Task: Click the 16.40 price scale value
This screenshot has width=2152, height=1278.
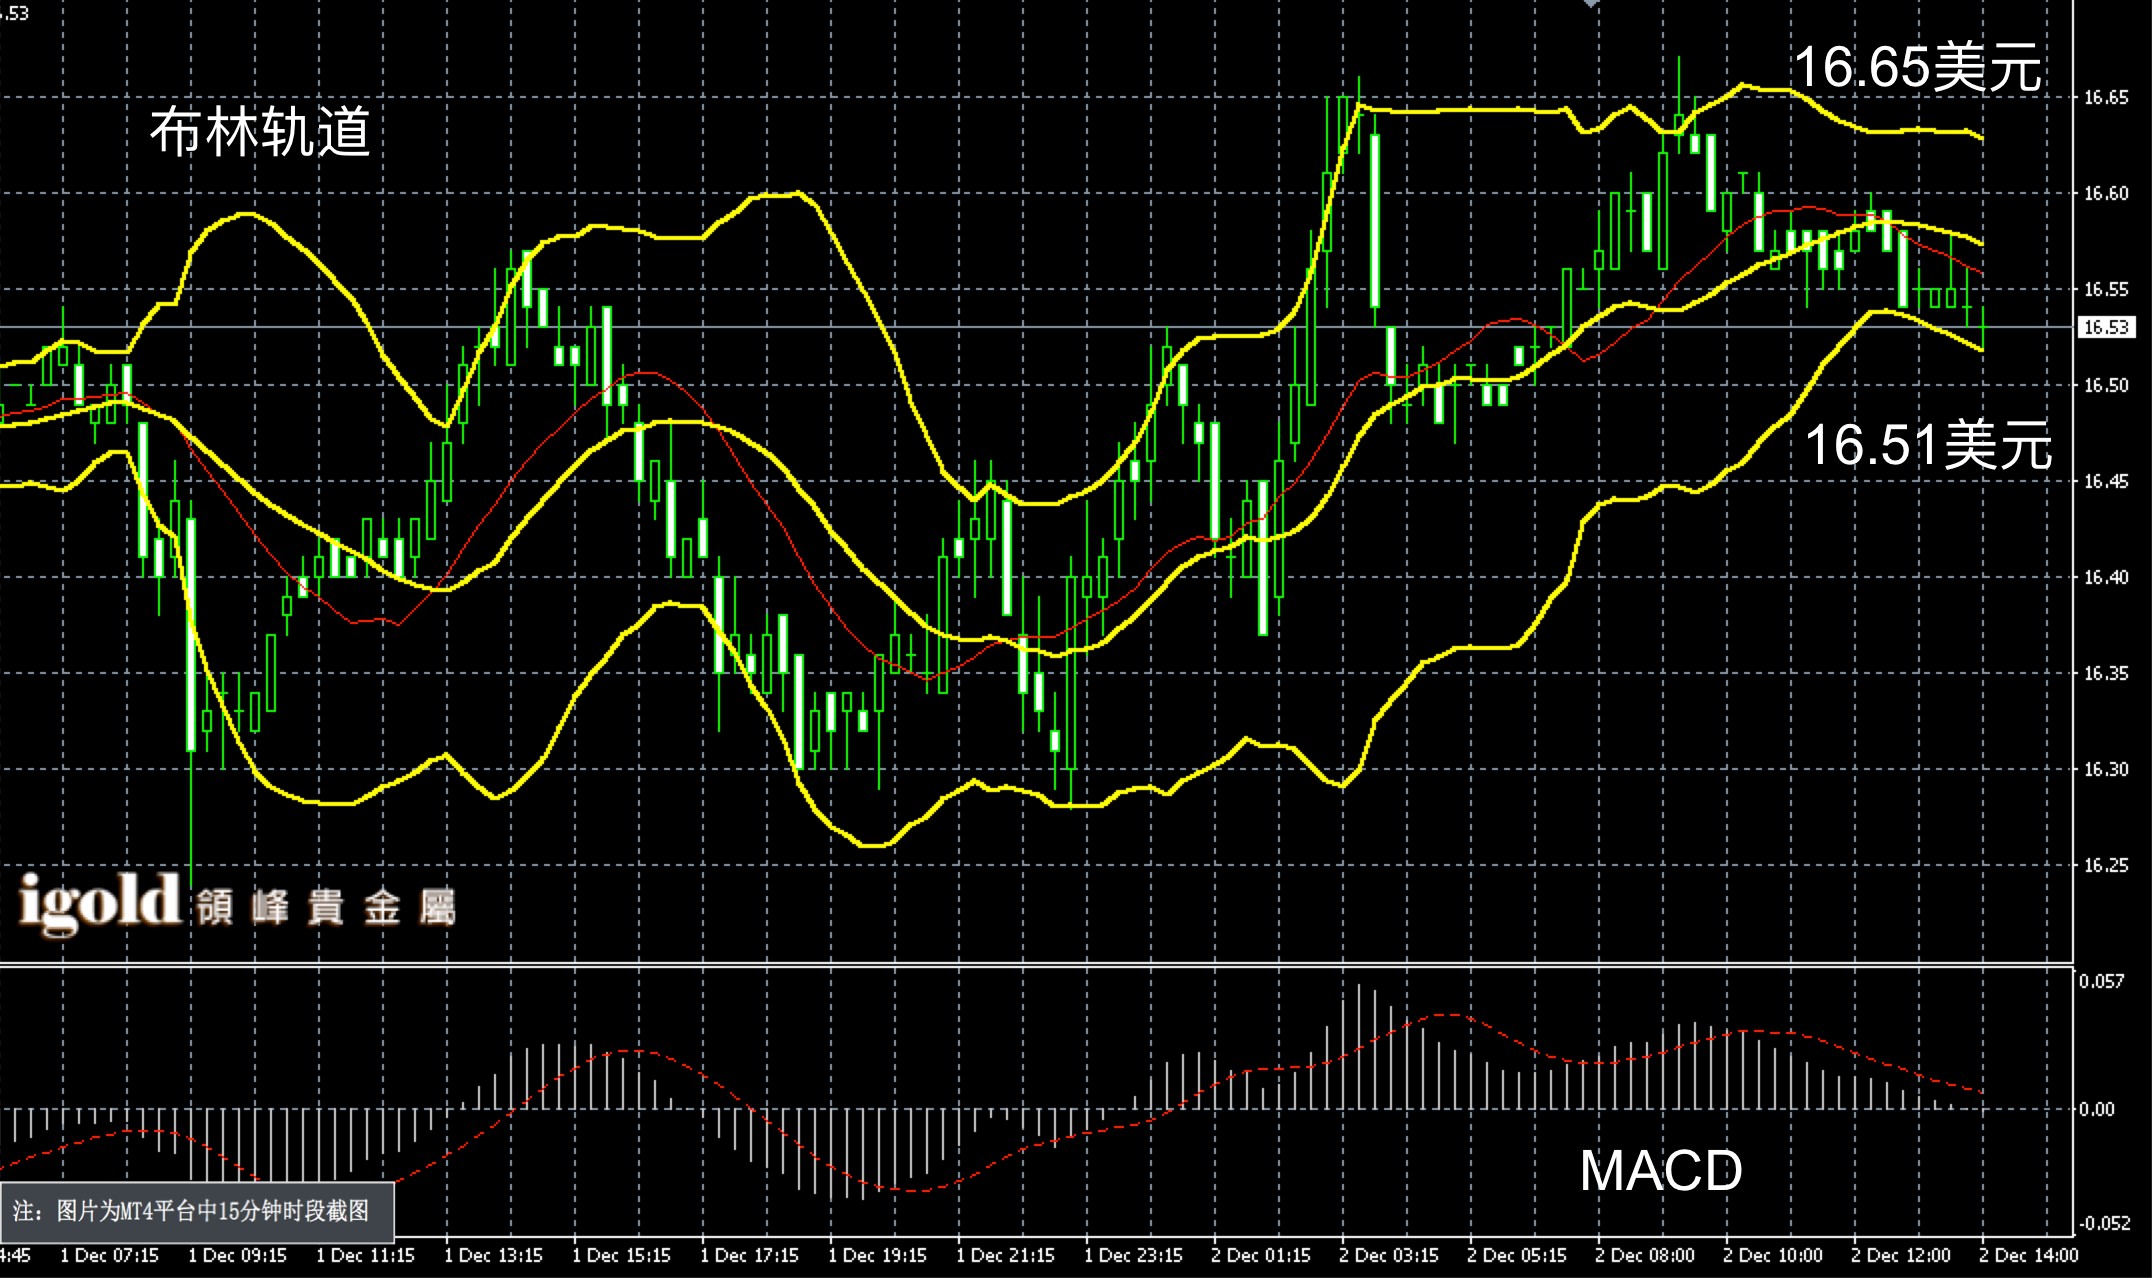Action: [x=2106, y=577]
